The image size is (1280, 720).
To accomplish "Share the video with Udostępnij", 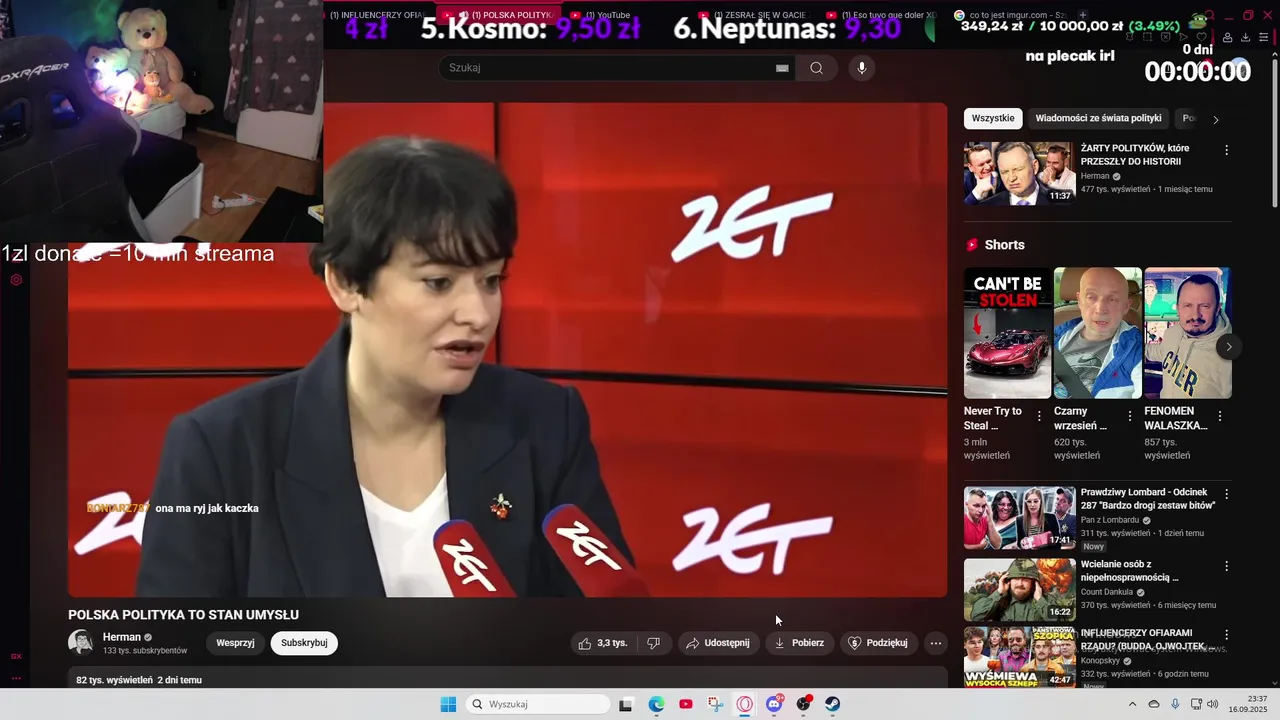I will [x=718, y=643].
